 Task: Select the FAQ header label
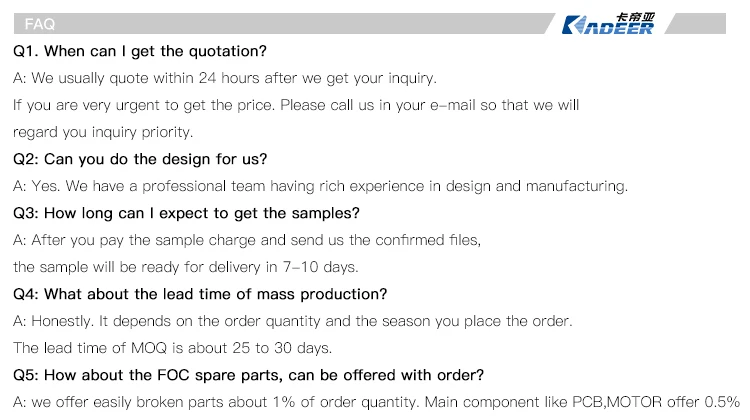click(39, 24)
